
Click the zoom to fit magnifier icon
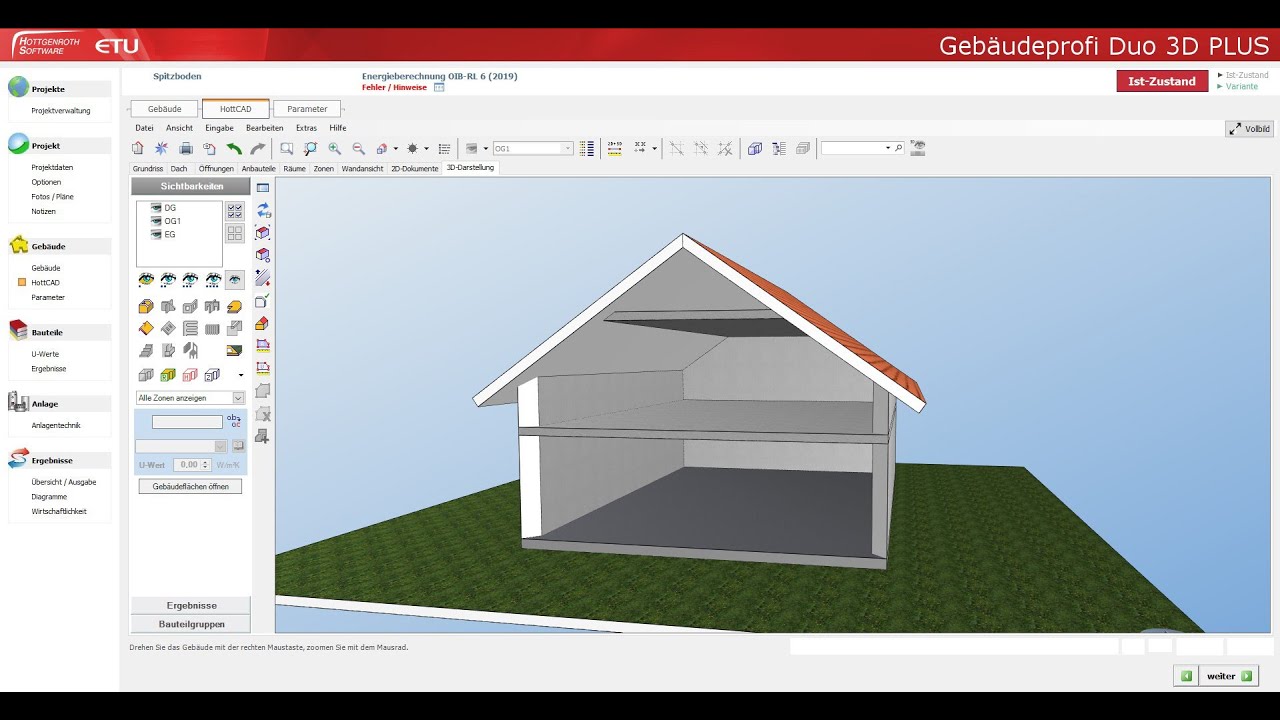311,148
